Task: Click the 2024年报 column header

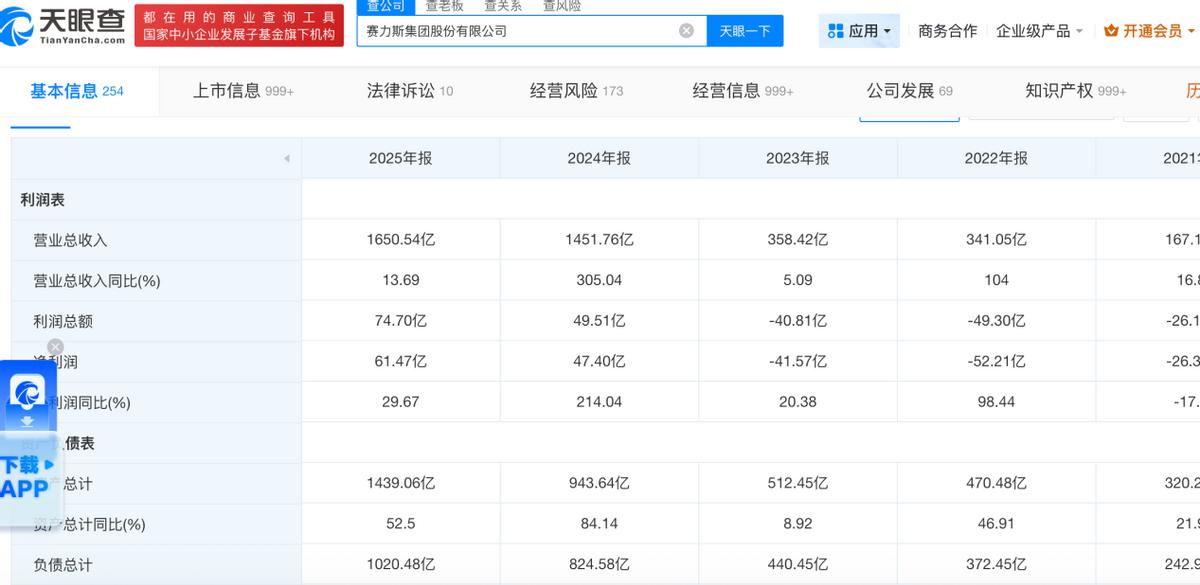Action: click(599, 158)
